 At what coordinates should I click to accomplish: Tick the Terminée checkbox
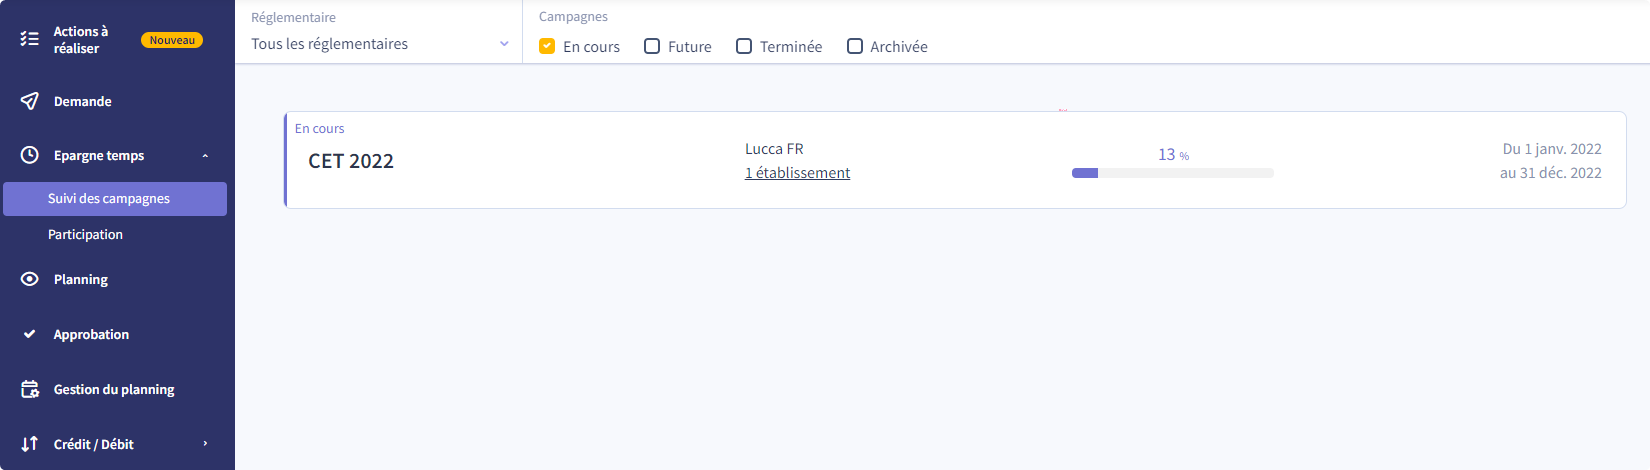tap(744, 46)
